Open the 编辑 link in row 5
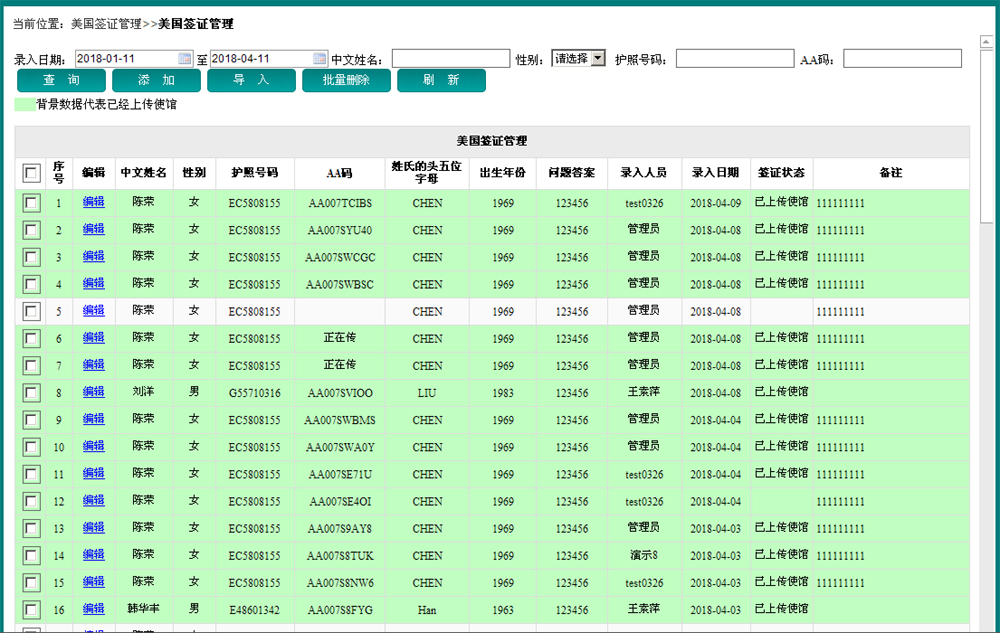The height and width of the screenshot is (633, 1000). point(93,311)
